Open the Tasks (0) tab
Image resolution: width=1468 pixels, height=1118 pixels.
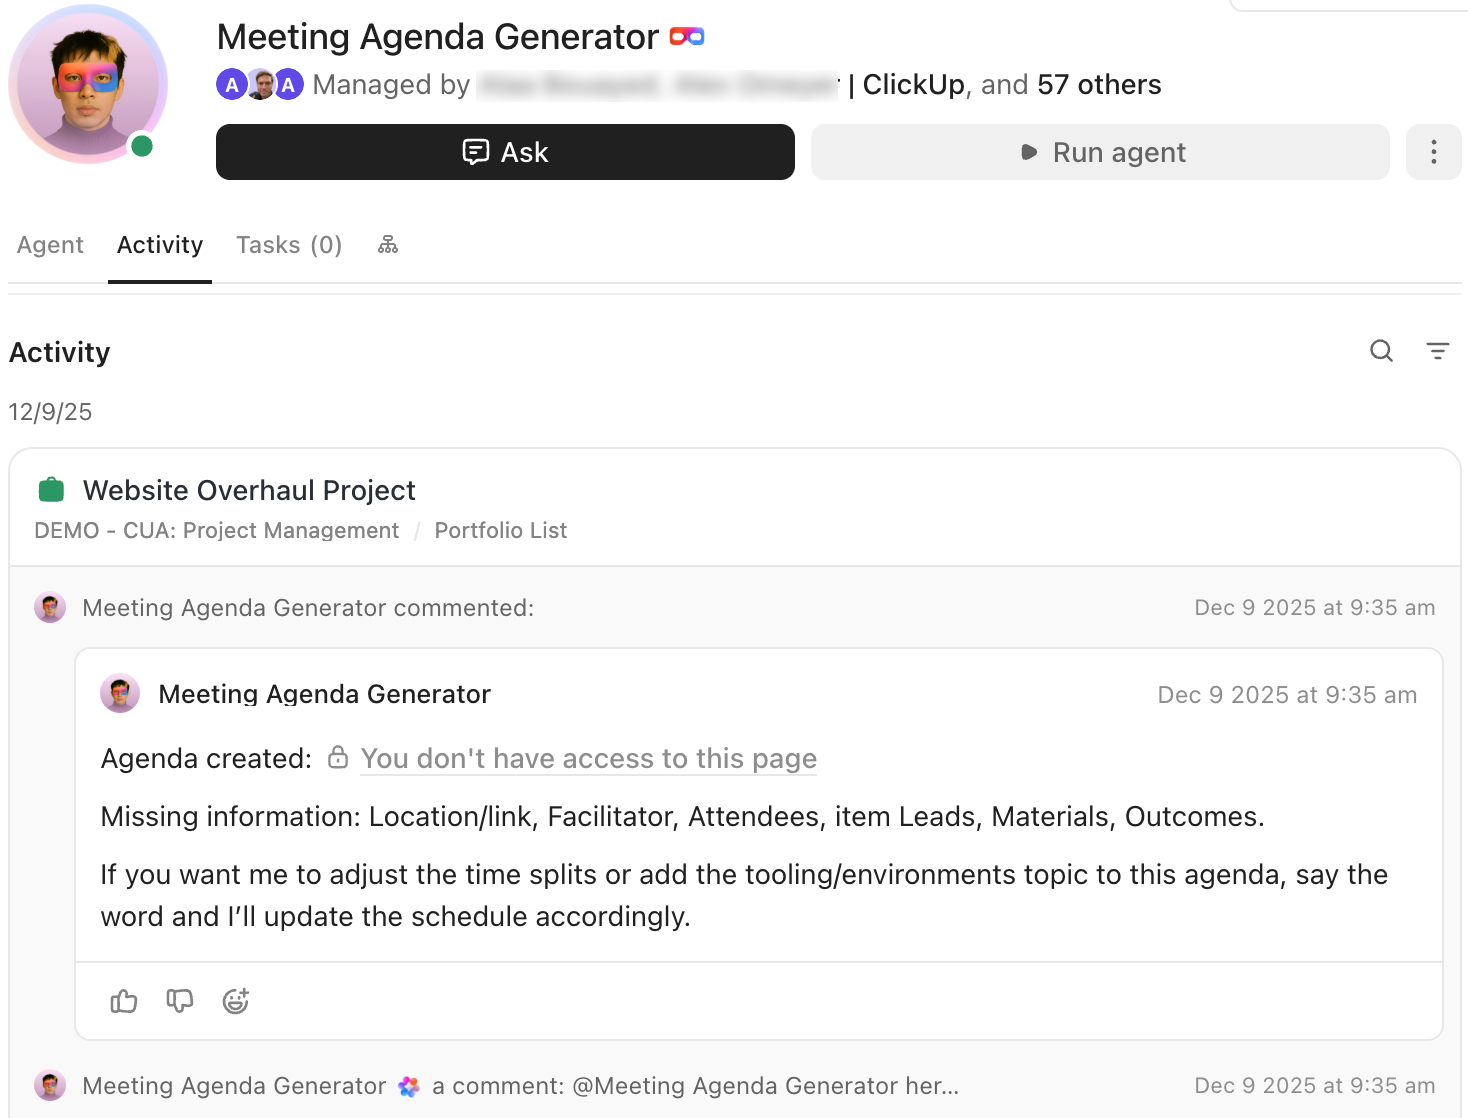click(x=288, y=244)
